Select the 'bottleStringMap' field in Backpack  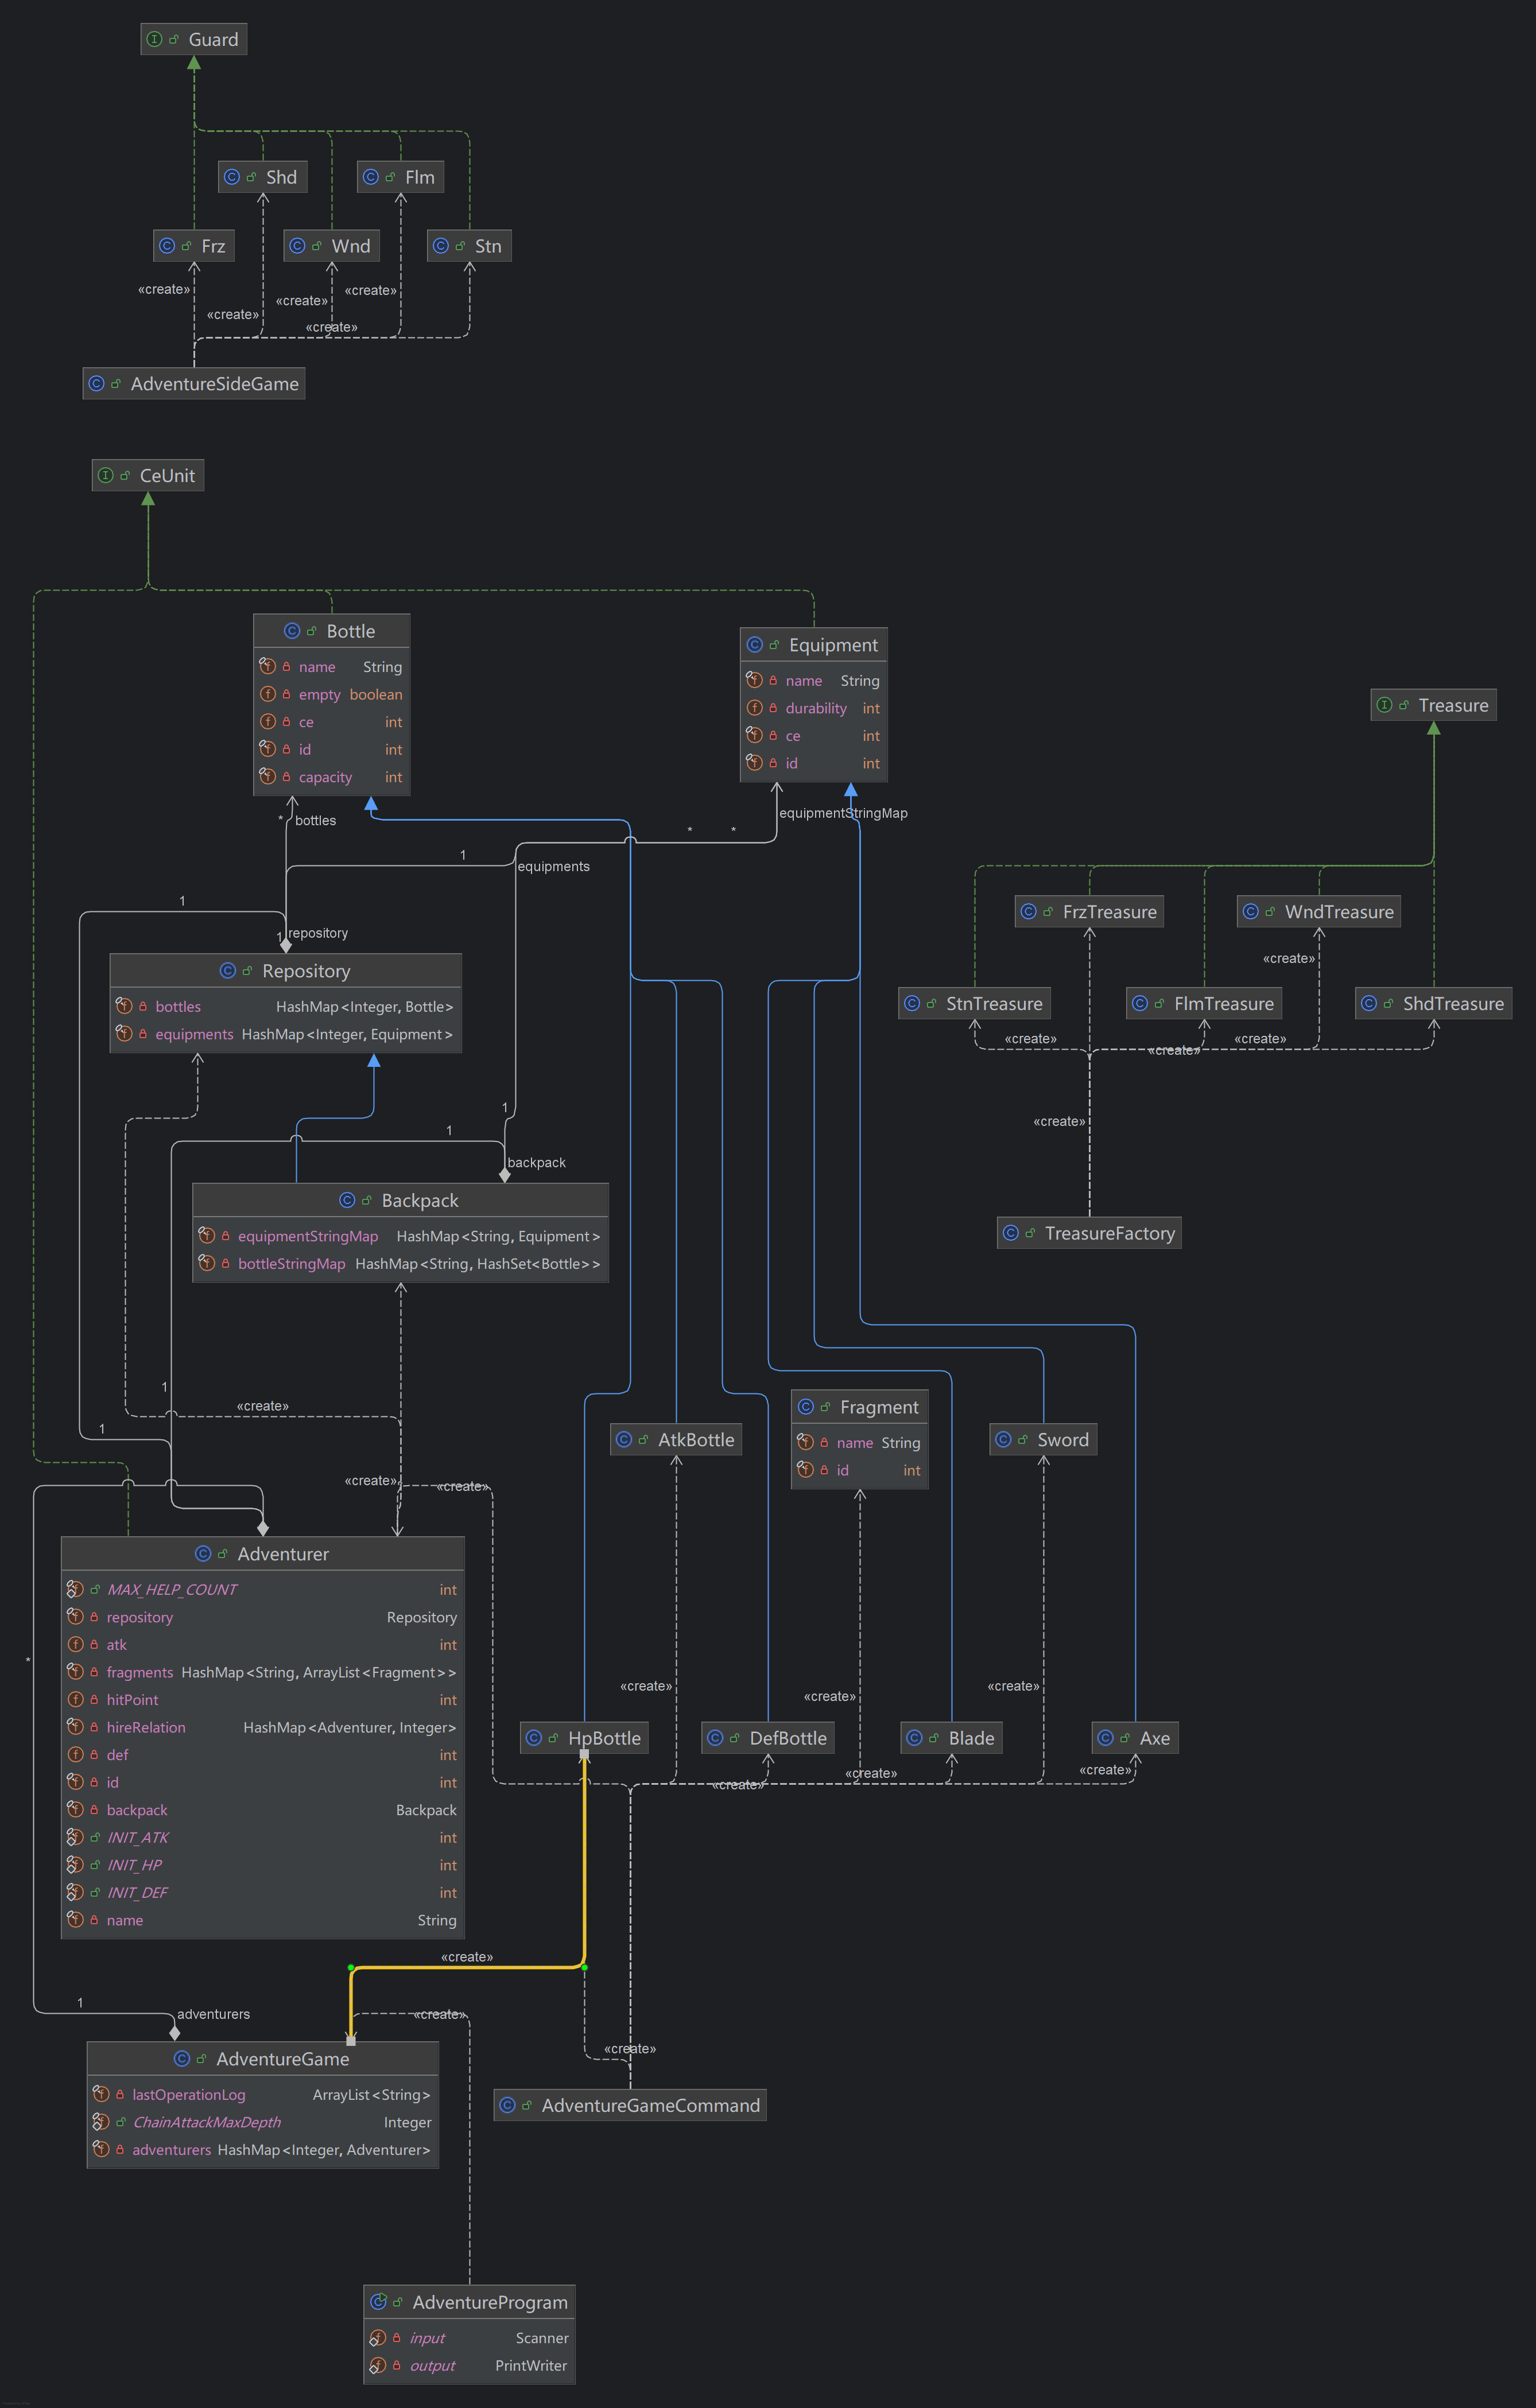point(400,1264)
